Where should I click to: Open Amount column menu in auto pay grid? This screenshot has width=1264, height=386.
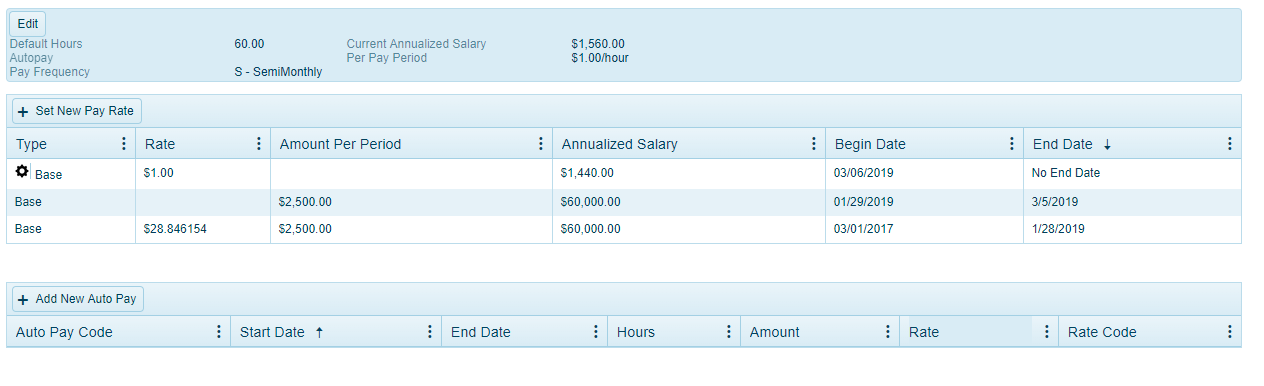[887, 332]
